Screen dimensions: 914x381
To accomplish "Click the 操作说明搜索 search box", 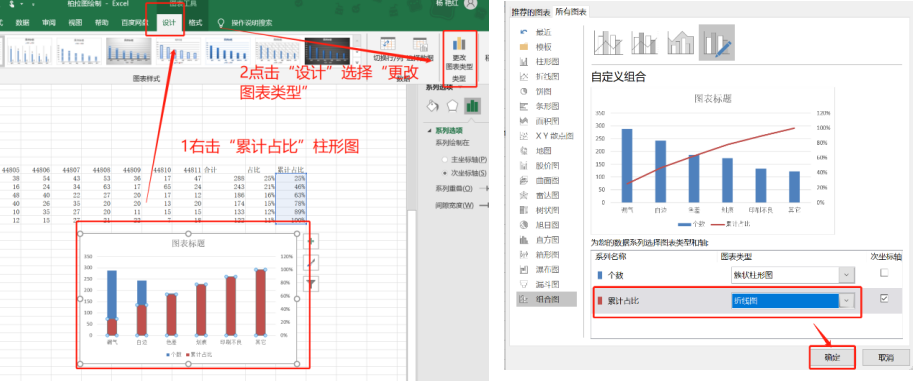I will pyautogui.click(x=251, y=23).
